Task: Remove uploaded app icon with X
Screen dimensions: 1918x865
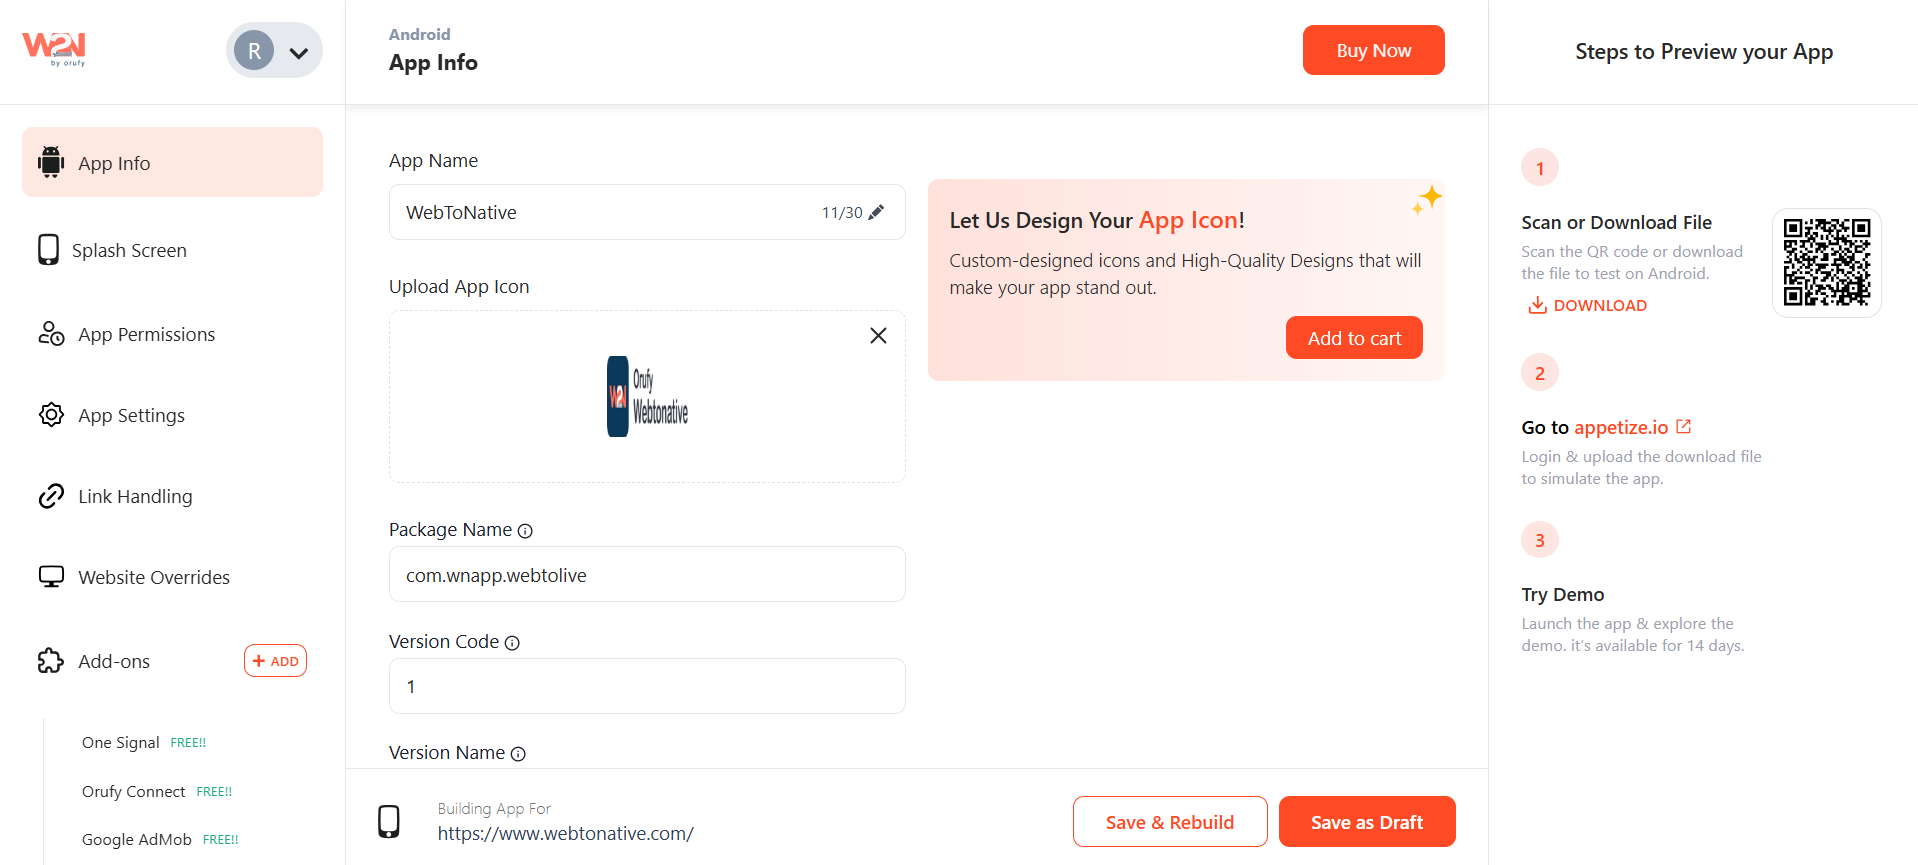Action: coord(878,336)
